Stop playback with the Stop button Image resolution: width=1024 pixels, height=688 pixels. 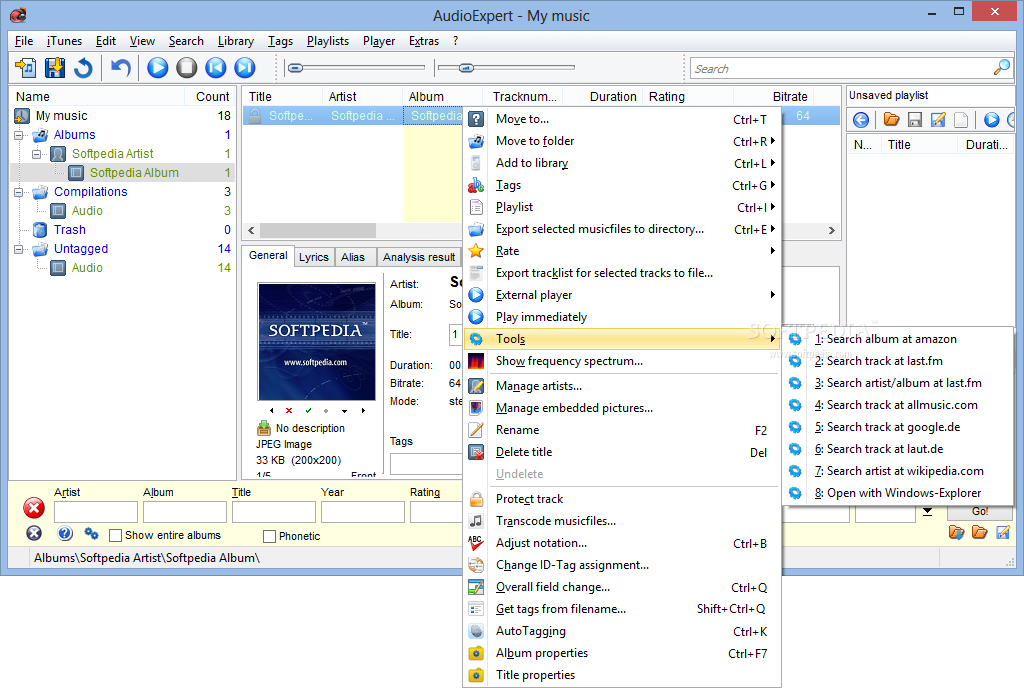(186, 67)
